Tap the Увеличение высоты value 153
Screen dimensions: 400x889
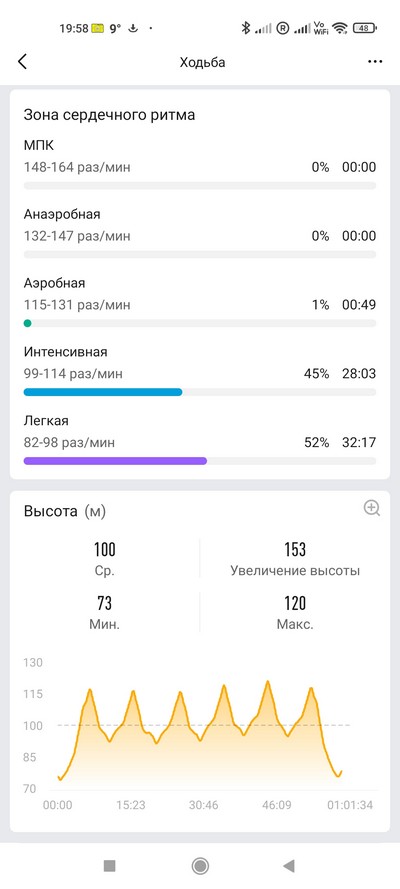click(295, 549)
